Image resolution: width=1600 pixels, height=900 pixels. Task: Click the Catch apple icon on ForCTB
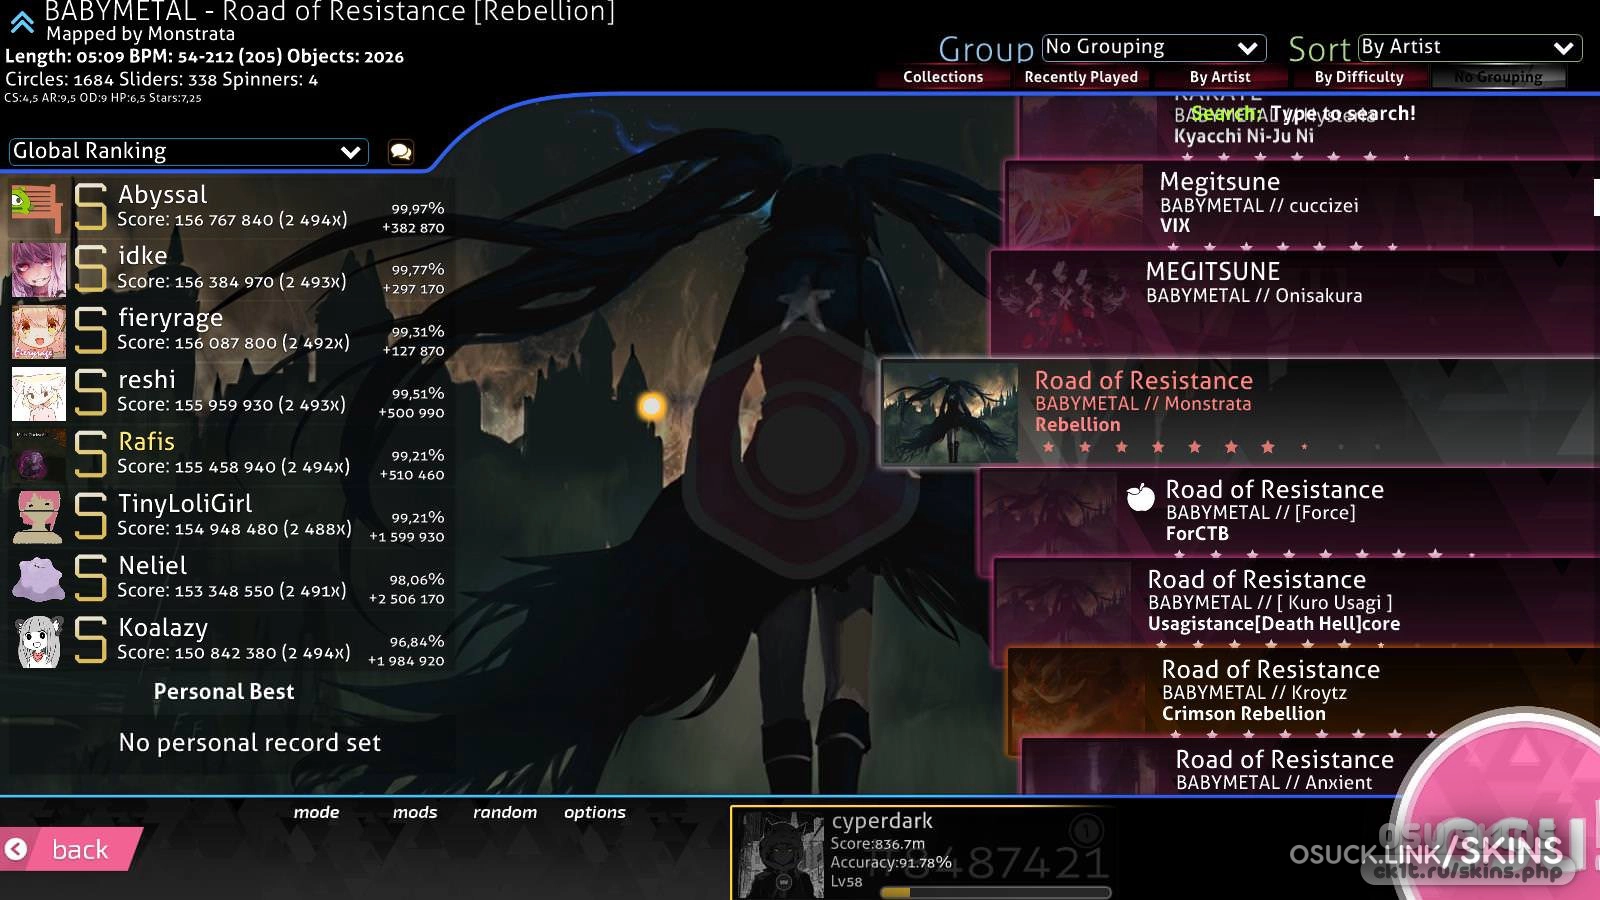pyautogui.click(x=1140, y=497)
